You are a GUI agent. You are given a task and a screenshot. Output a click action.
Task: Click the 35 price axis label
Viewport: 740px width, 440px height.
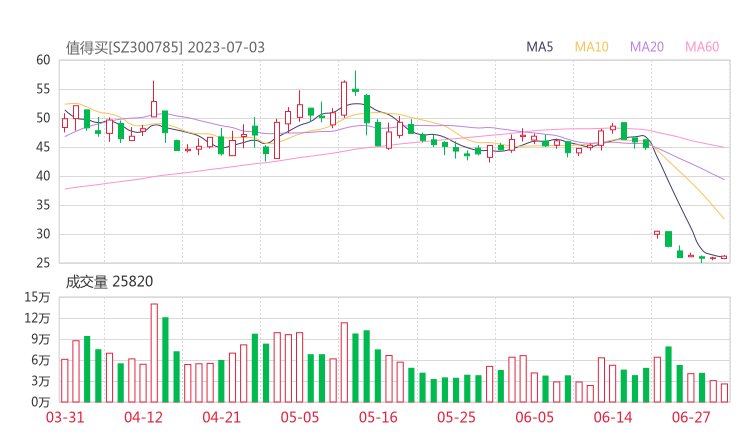[43, 205]
